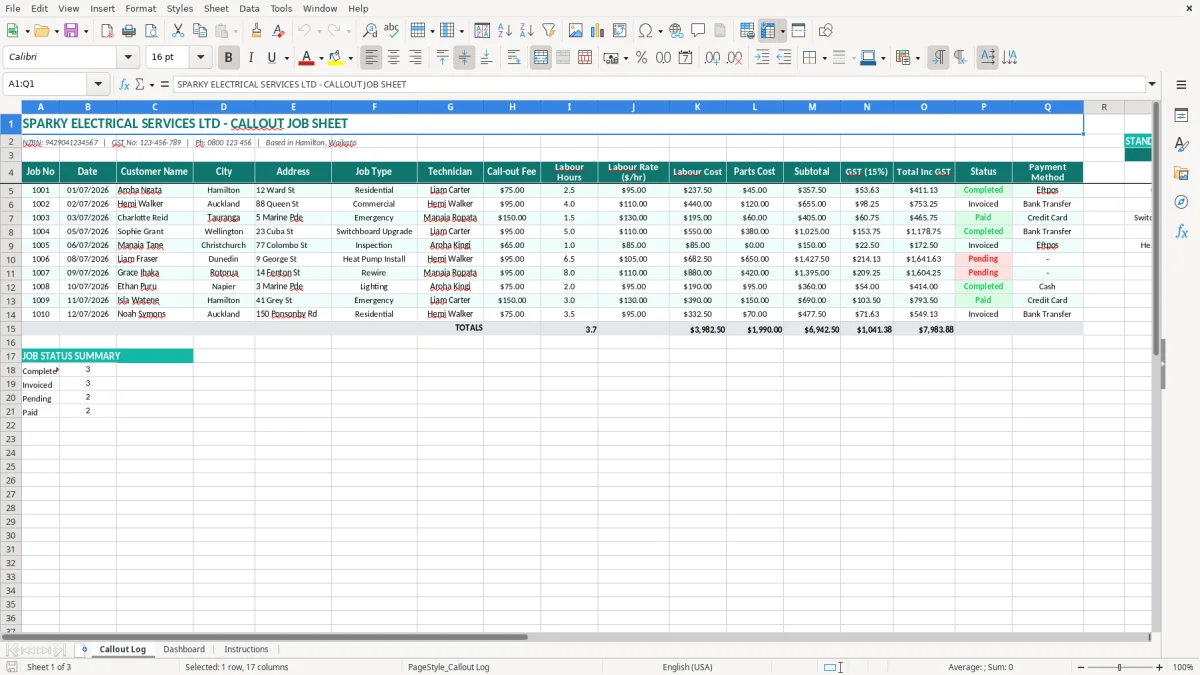Cut the selection with scissors icon
The image size is (1200, 675).
point(178,31)
